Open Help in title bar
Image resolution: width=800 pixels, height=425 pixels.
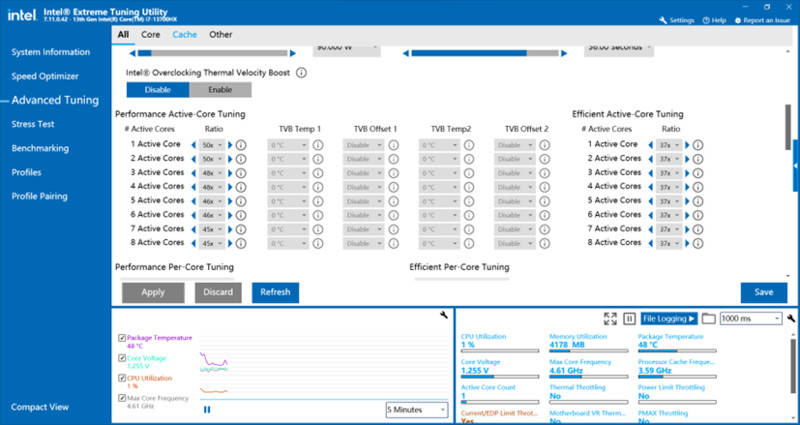pyautogui.click(x=714, y=20)
